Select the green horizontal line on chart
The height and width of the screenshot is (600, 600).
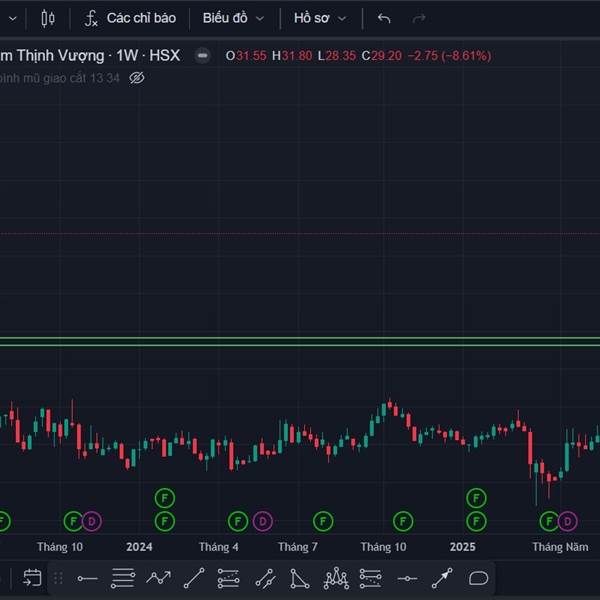tap(300, 342)
